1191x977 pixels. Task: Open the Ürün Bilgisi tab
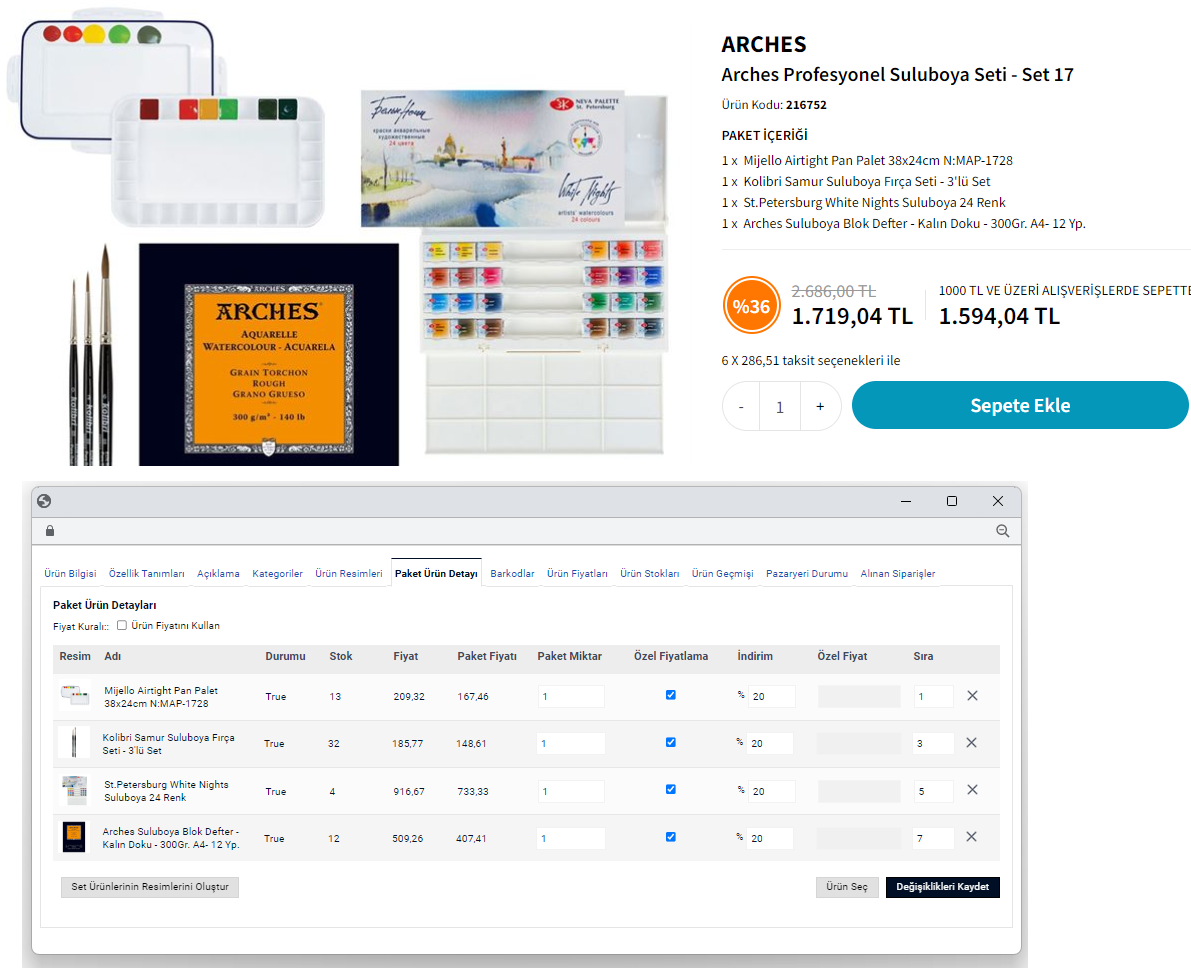(x=70, y=574)
